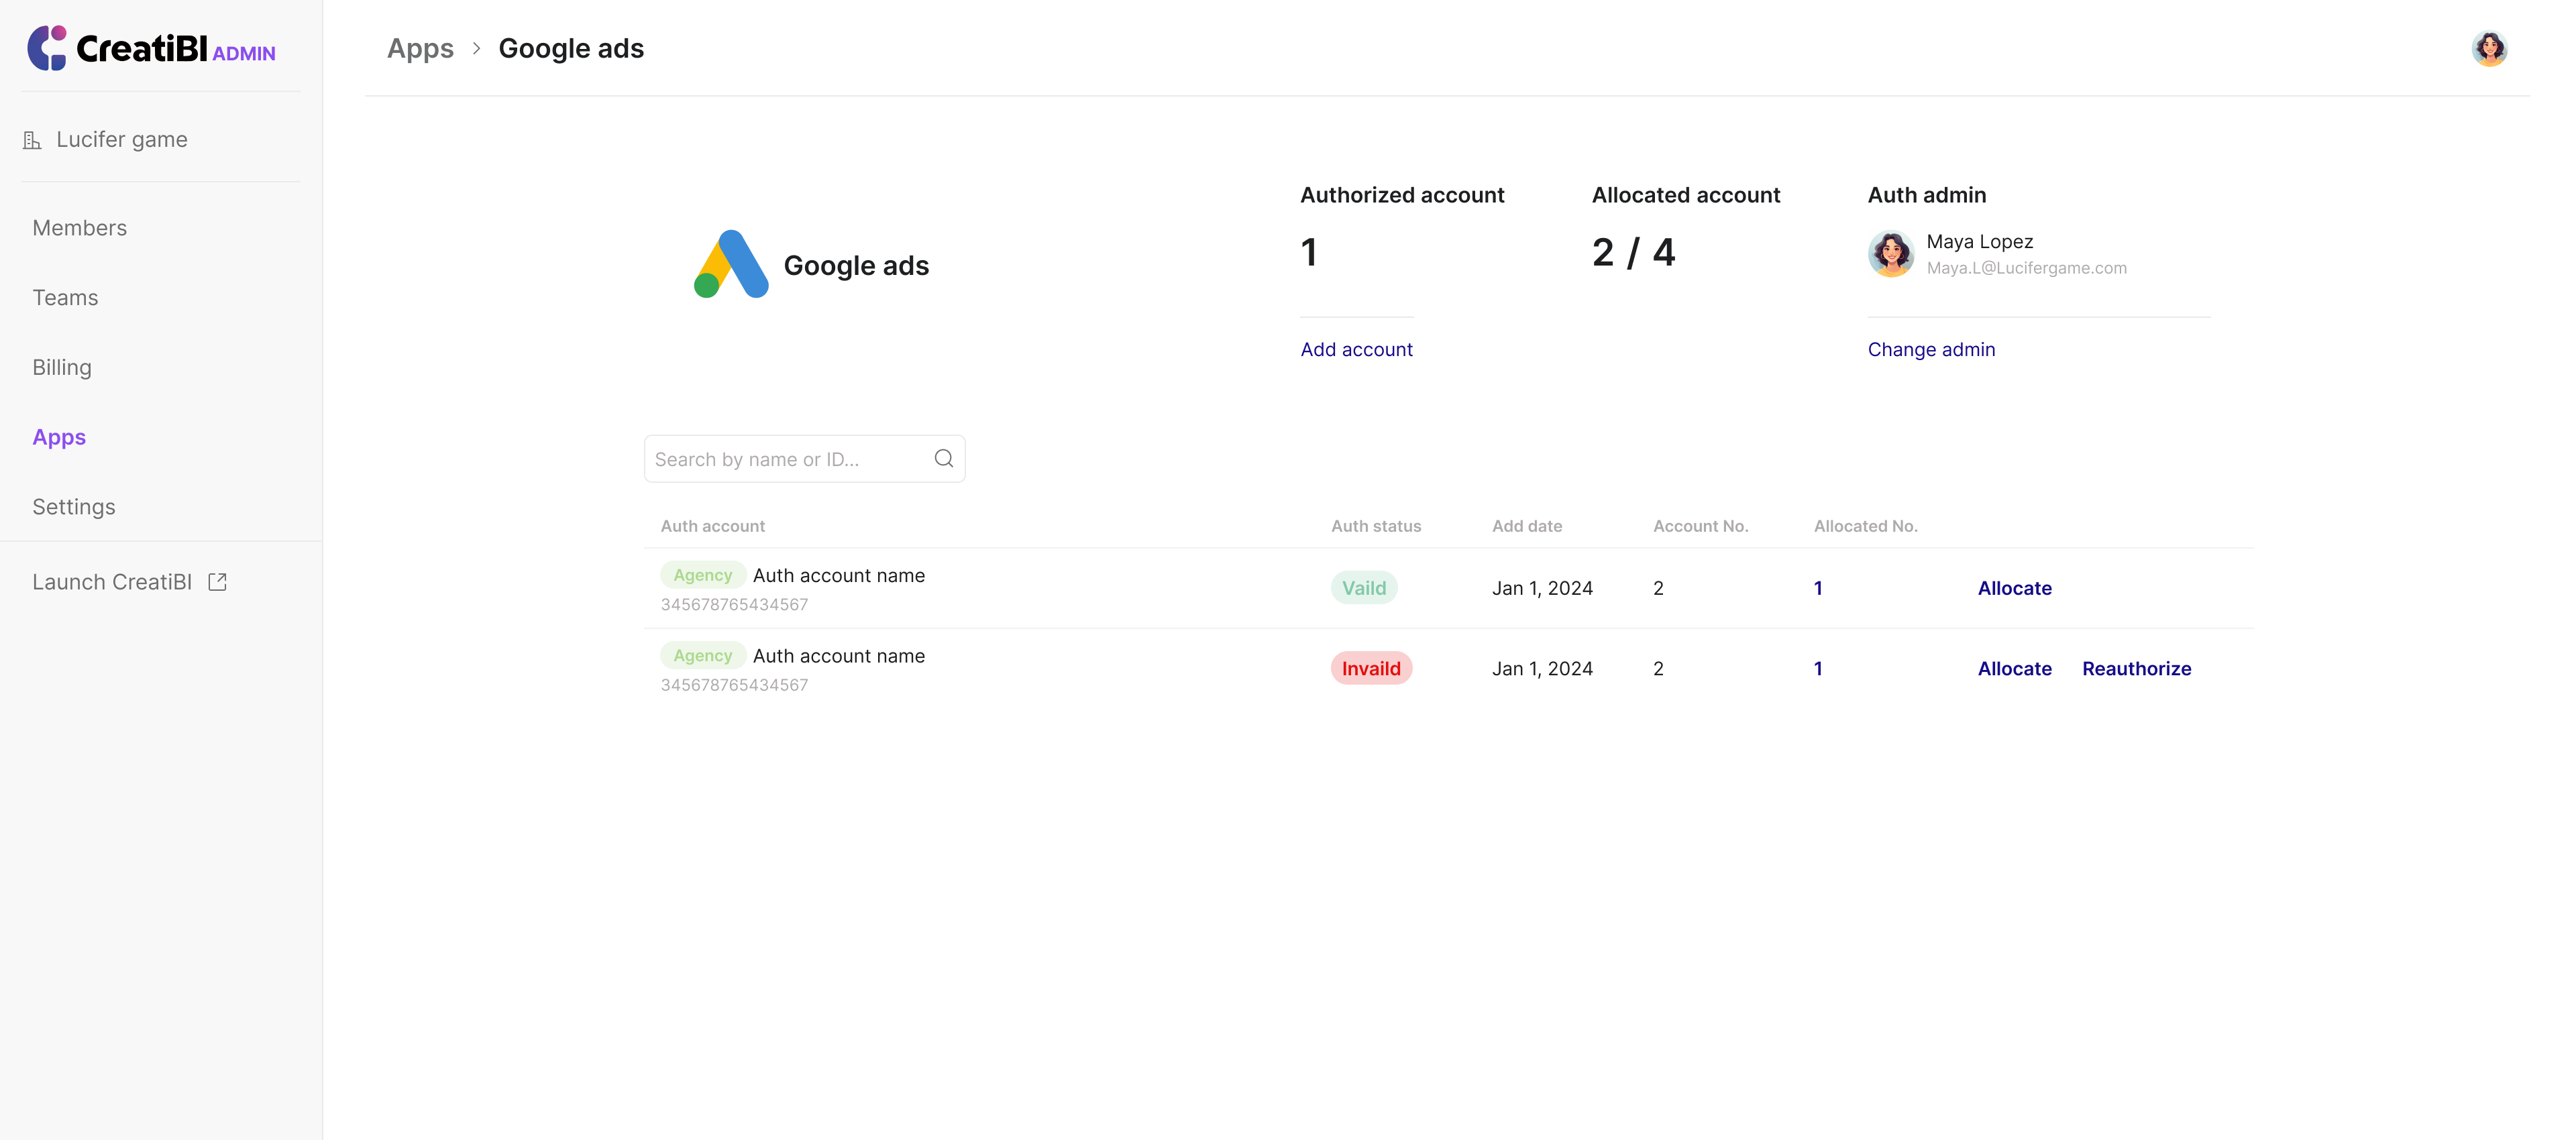Image resolution: width=2576 pixels, height=1140 pixels.
Task: Go to Teams in sidebar
Action: coord(65,298)
